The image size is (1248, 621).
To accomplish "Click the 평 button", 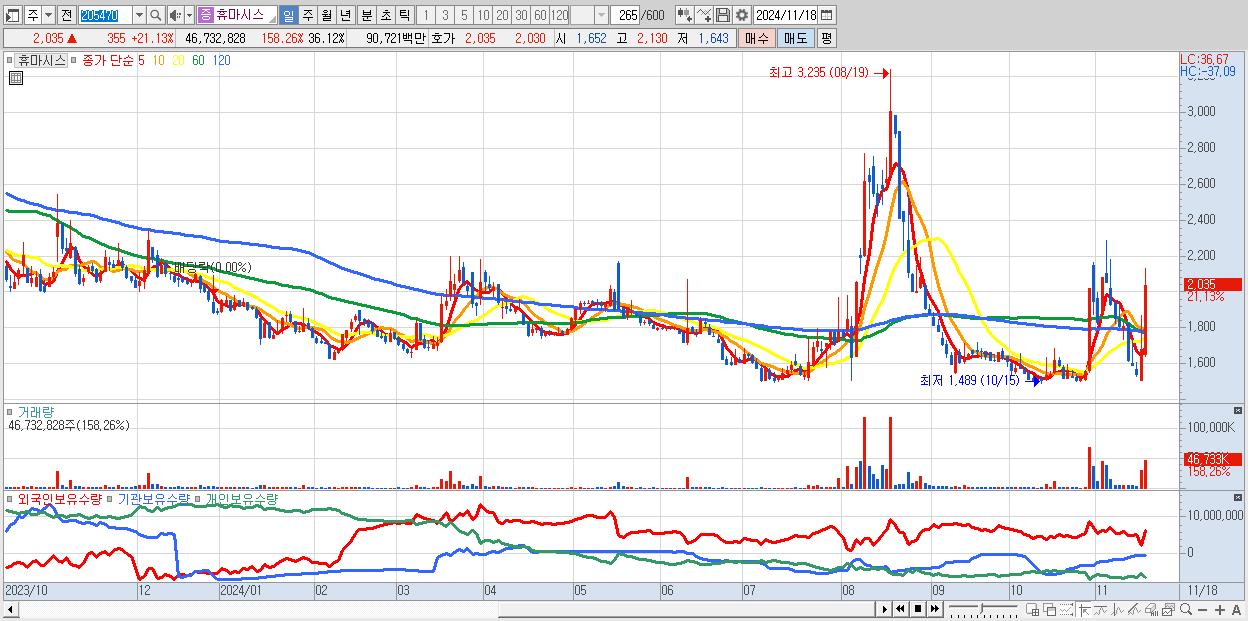I will coord(825,38).
